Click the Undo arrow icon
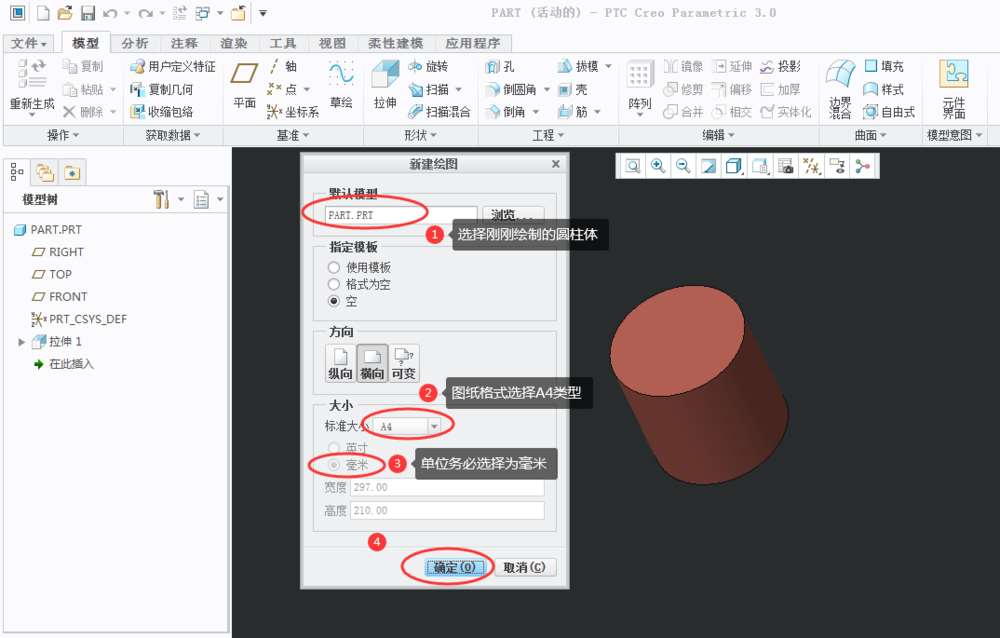 tap(110, 13)
